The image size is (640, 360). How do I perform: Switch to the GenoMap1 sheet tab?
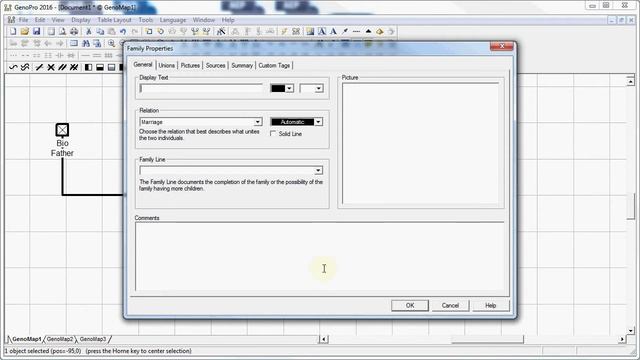coord(27,339)
